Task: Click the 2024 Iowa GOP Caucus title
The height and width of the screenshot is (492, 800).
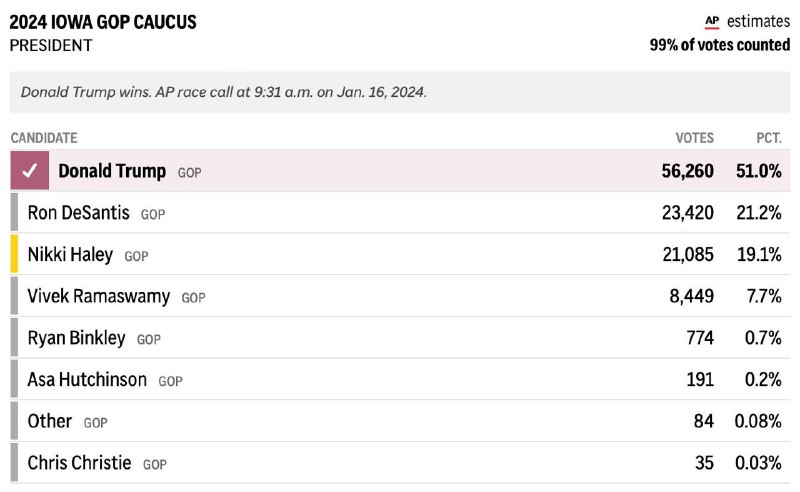Action: [103, 22]
